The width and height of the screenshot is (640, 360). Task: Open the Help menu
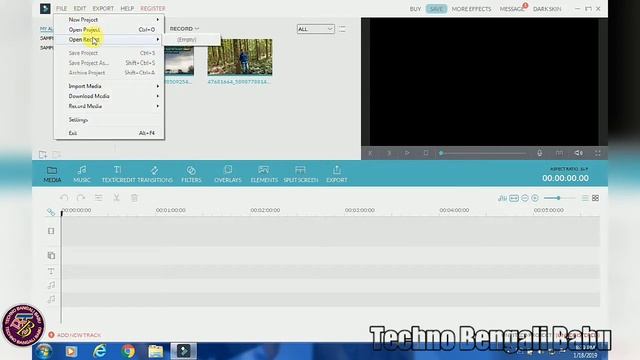[127, 9]
